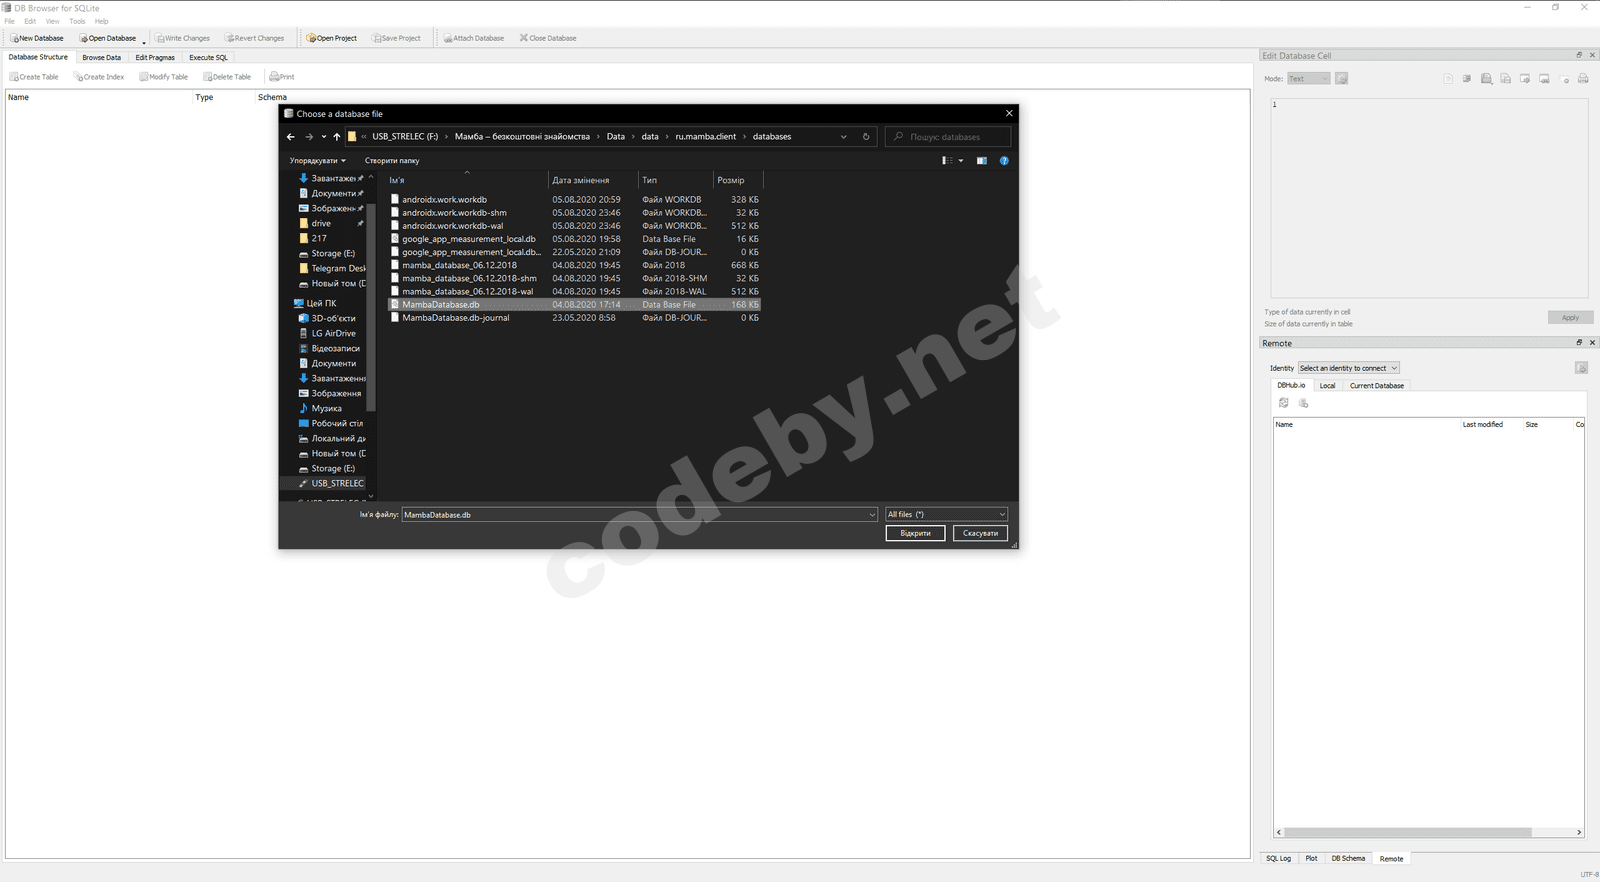Viewport: 1600px width, 882px height.
Task: Open the Упорядкувати menu
Action: pos(317,161)
